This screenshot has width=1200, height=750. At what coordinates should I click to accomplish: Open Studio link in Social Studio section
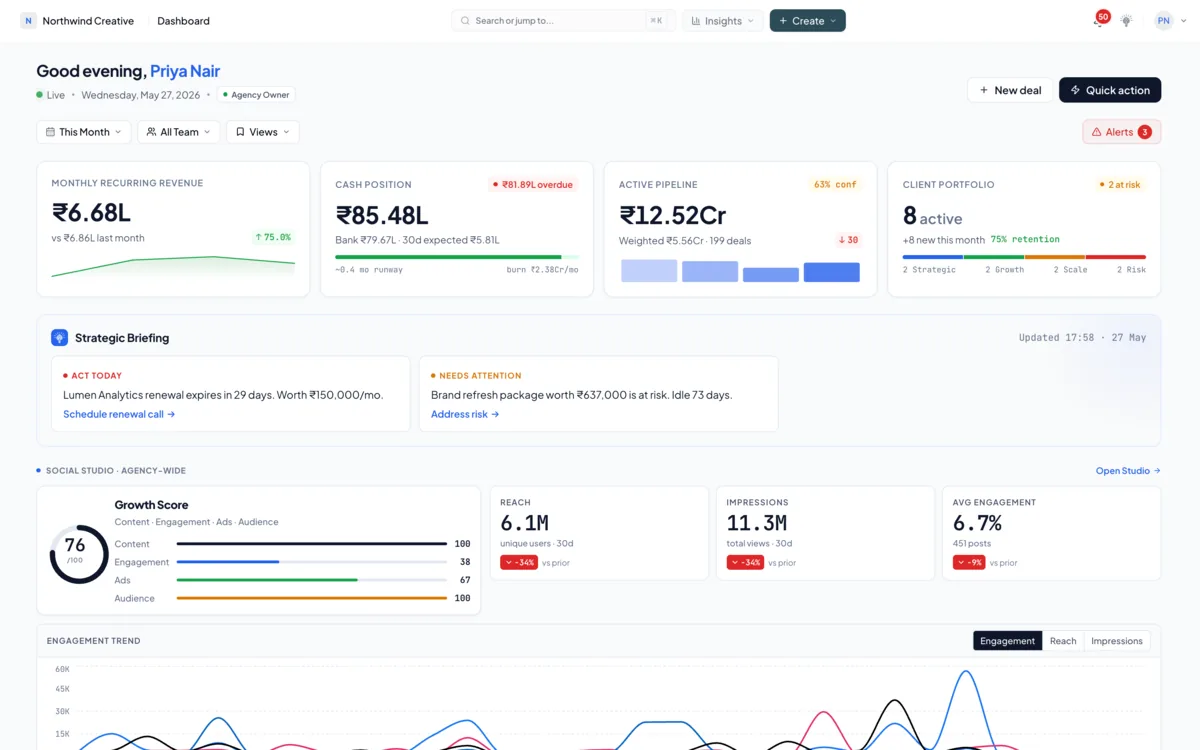tap(1128, 471)
